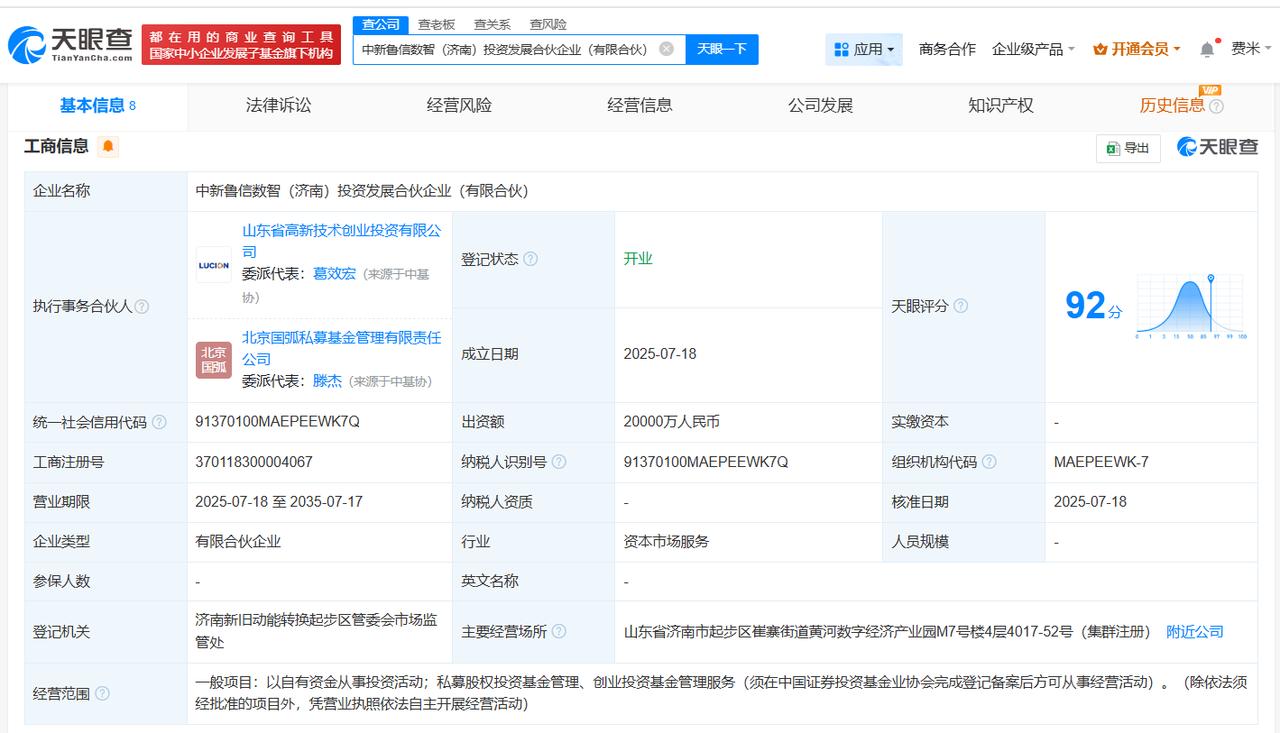Click the TianYanCha logo in header

click(x=70, y=44)
